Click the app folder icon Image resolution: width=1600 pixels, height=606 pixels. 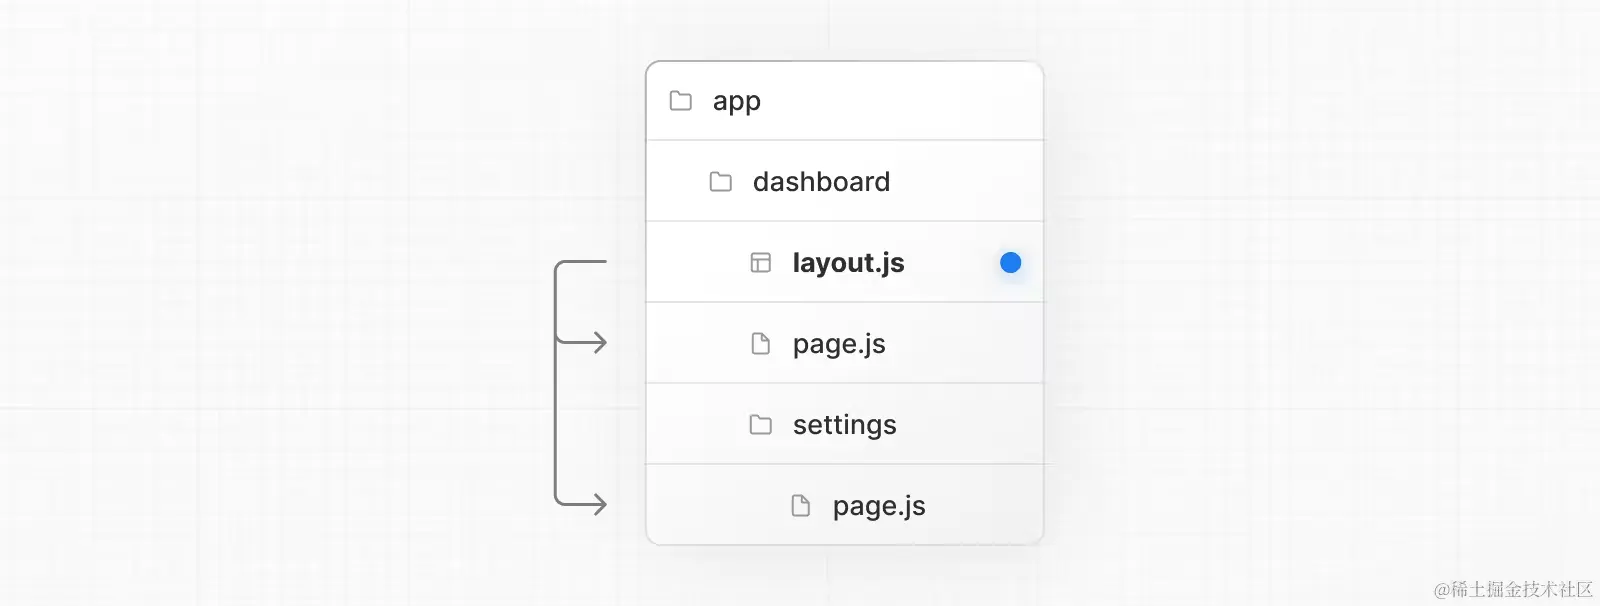click(681, 101)
